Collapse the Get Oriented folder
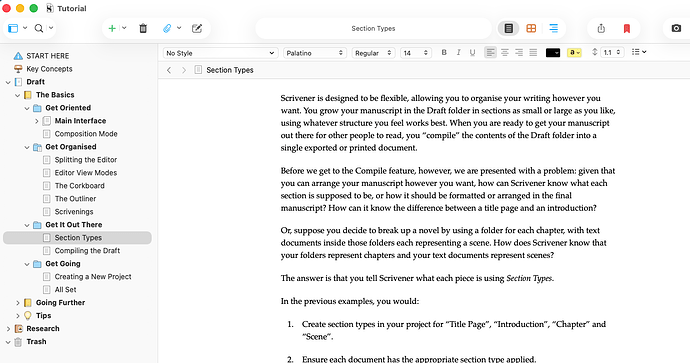The width and height of the screenshot is (690, 363). pyautogui.click(x=27, y=108)
